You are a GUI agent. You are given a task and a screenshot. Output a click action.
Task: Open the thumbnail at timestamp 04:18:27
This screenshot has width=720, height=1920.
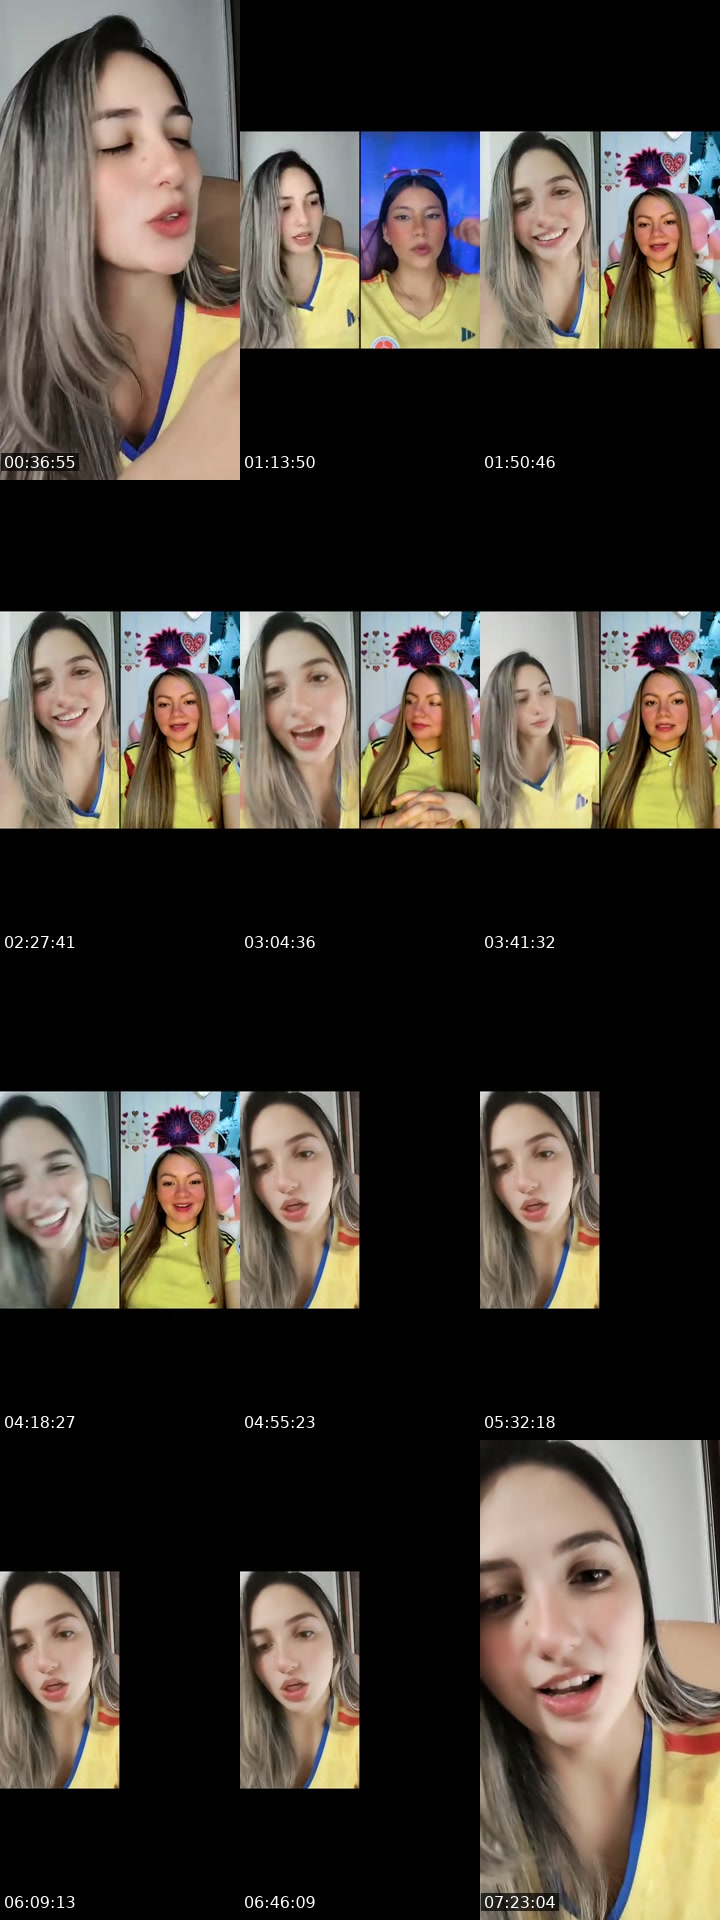coord(120,1200)
